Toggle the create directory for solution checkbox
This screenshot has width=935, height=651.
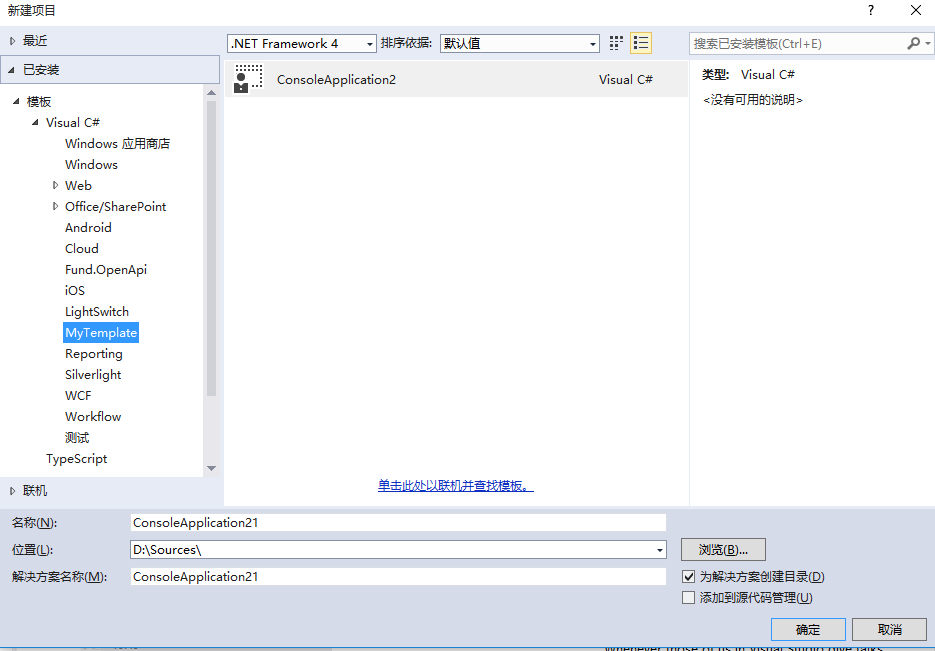click(x=689, y=576)
